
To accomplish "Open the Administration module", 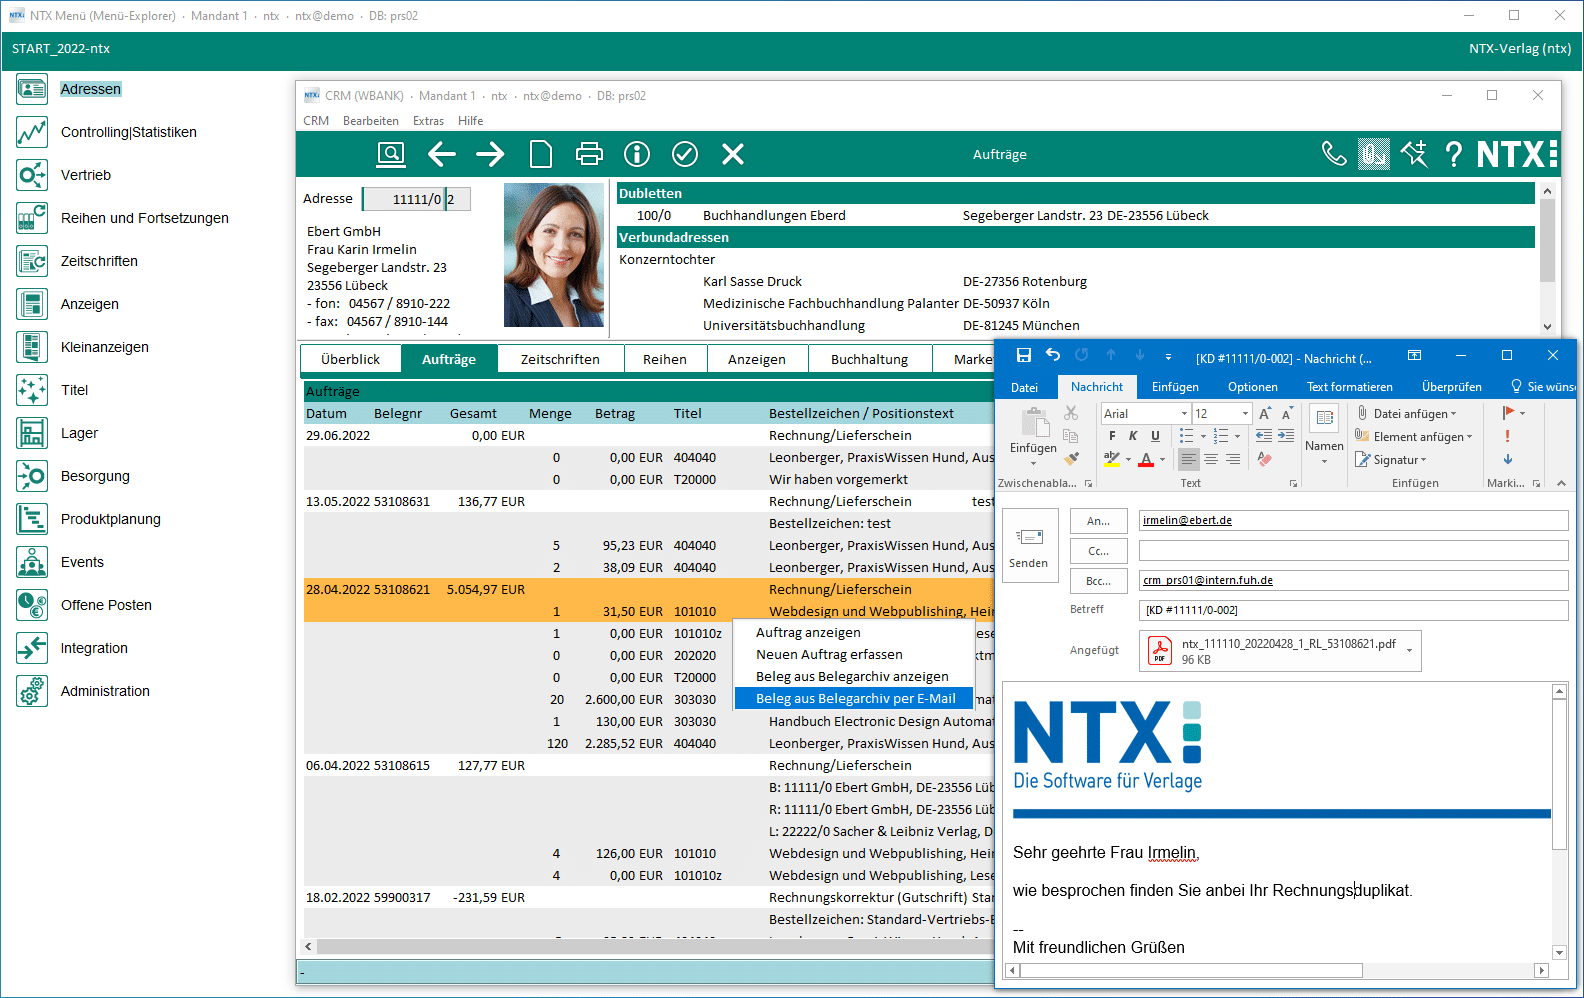I will [x=105, y=691].
